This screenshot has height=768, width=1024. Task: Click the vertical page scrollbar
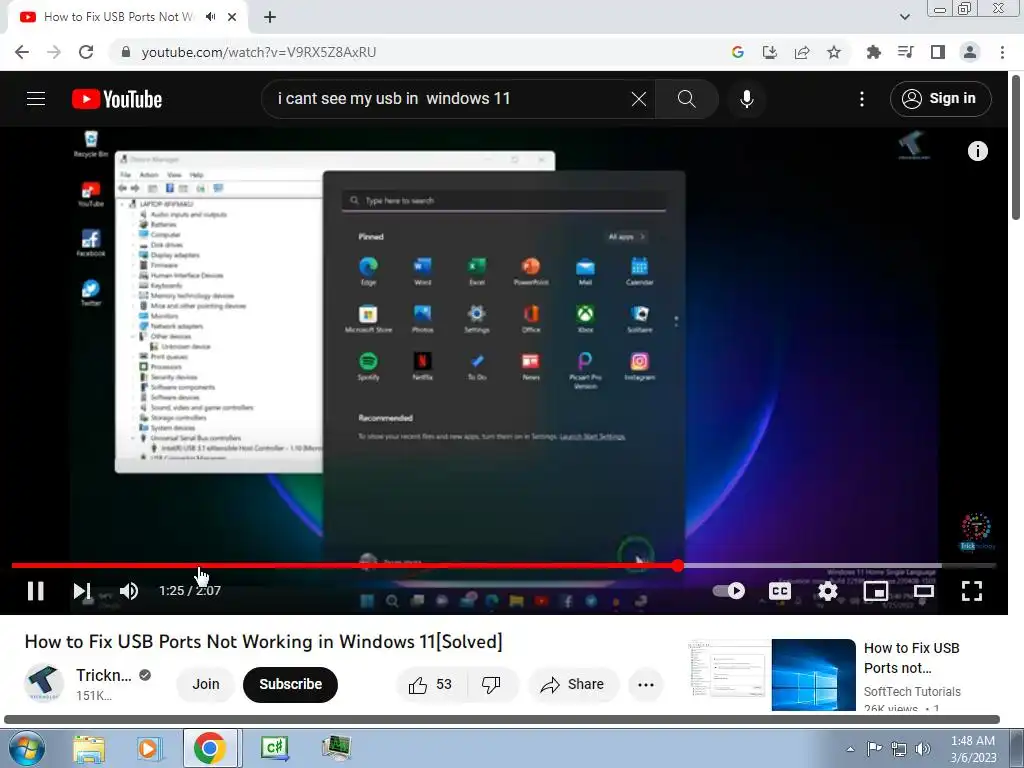[1017, 149]
